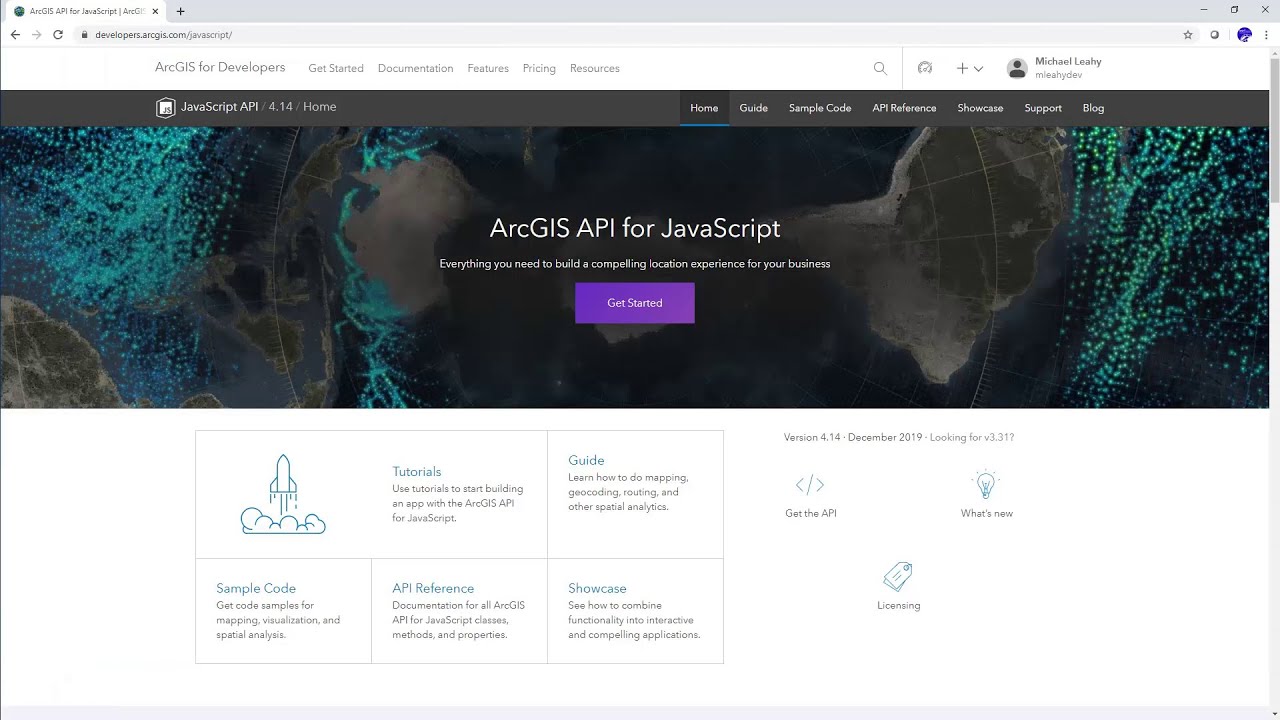Open the Features menu item
The width and height of the screenshot is (1280, 720).
tap(488, 68)
